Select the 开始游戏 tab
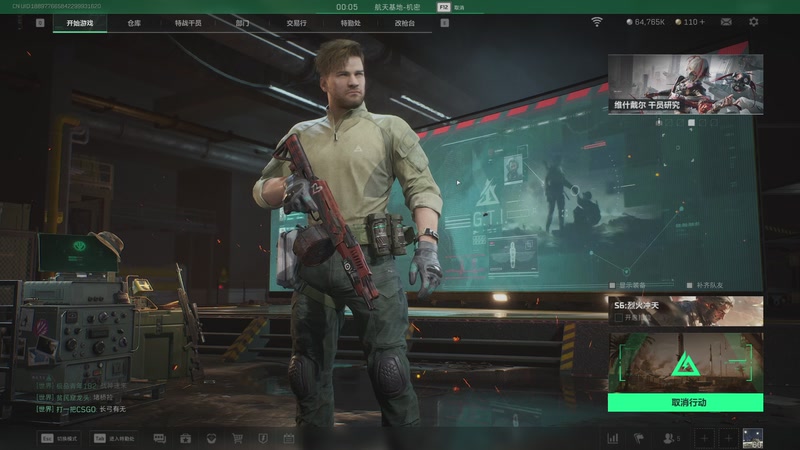Image resolution: width=800 pixels, height=450 pixels. pyautogui.click(x=80, y=23)
